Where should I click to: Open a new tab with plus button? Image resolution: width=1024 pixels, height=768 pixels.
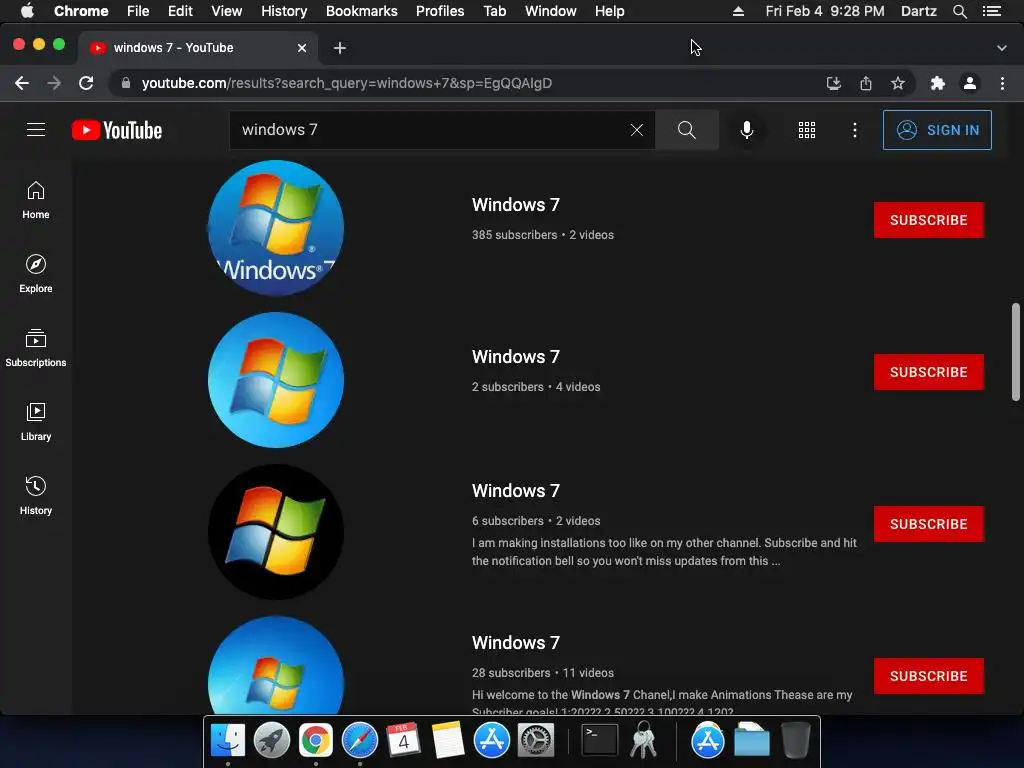point(340,48)
